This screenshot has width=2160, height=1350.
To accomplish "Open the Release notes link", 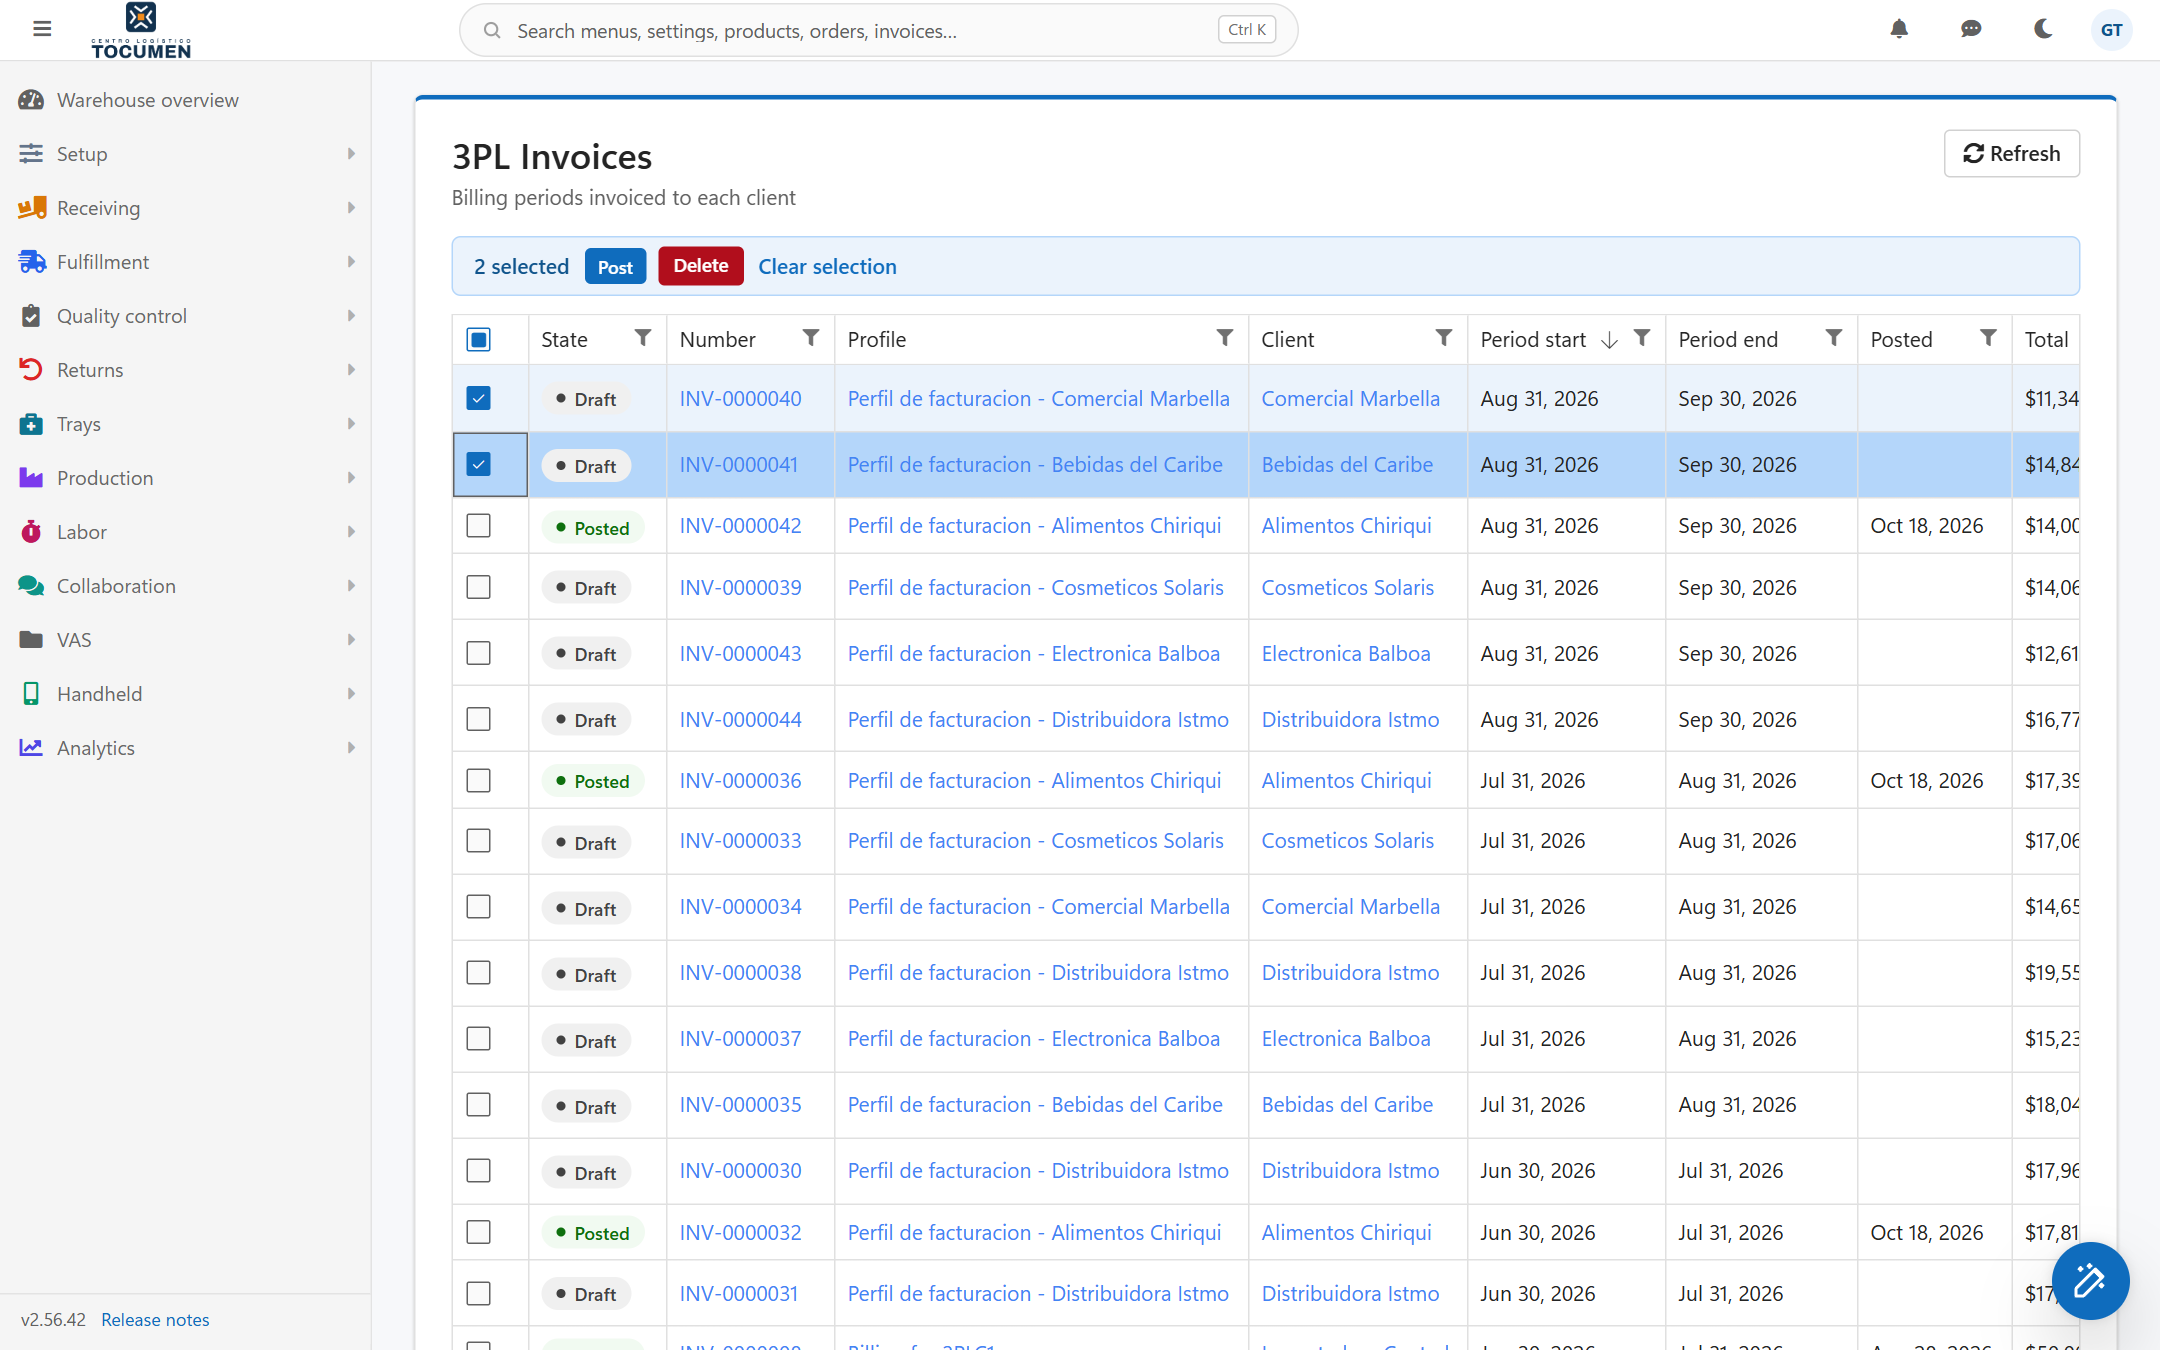I will pyautogui.click(x=155, y=1320).
